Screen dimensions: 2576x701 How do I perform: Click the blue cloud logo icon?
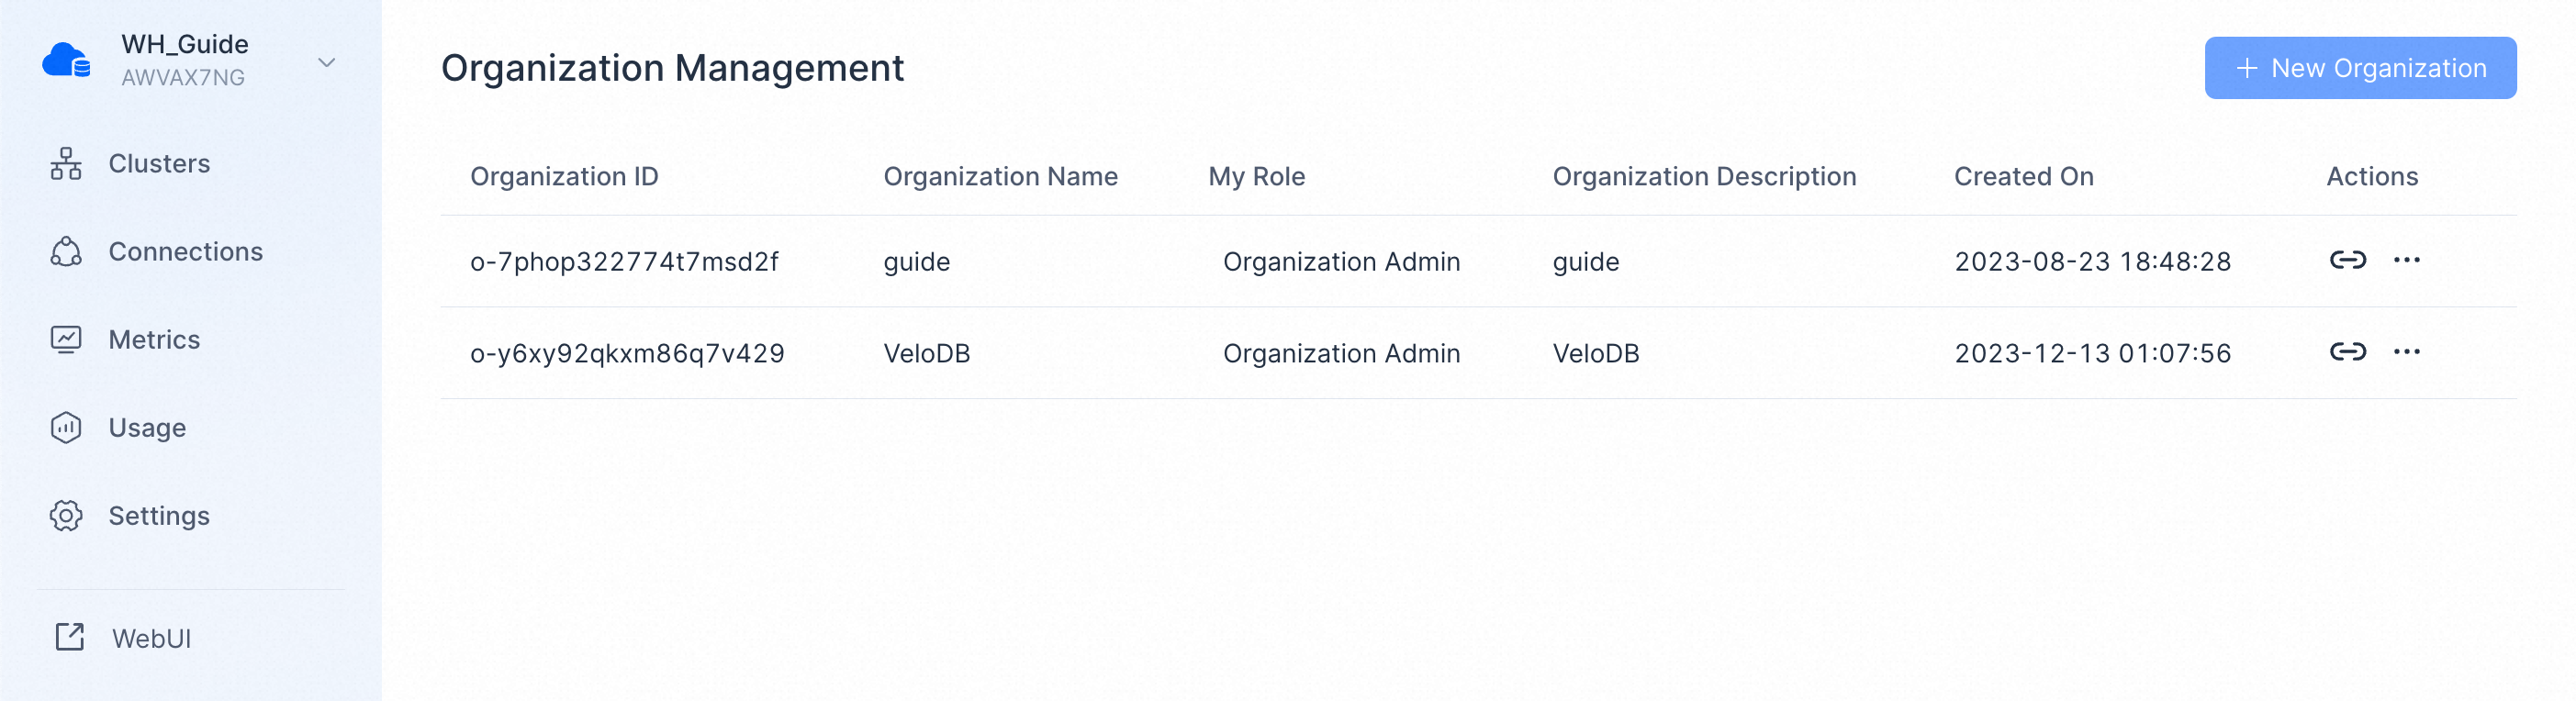(66, 61)
